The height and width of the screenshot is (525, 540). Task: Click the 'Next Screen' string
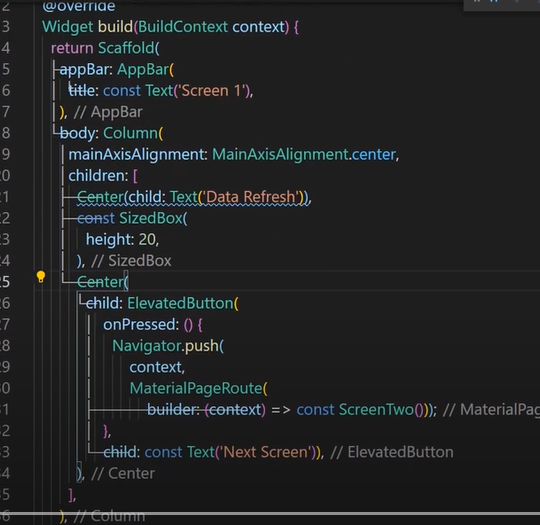tap(265, 452)
